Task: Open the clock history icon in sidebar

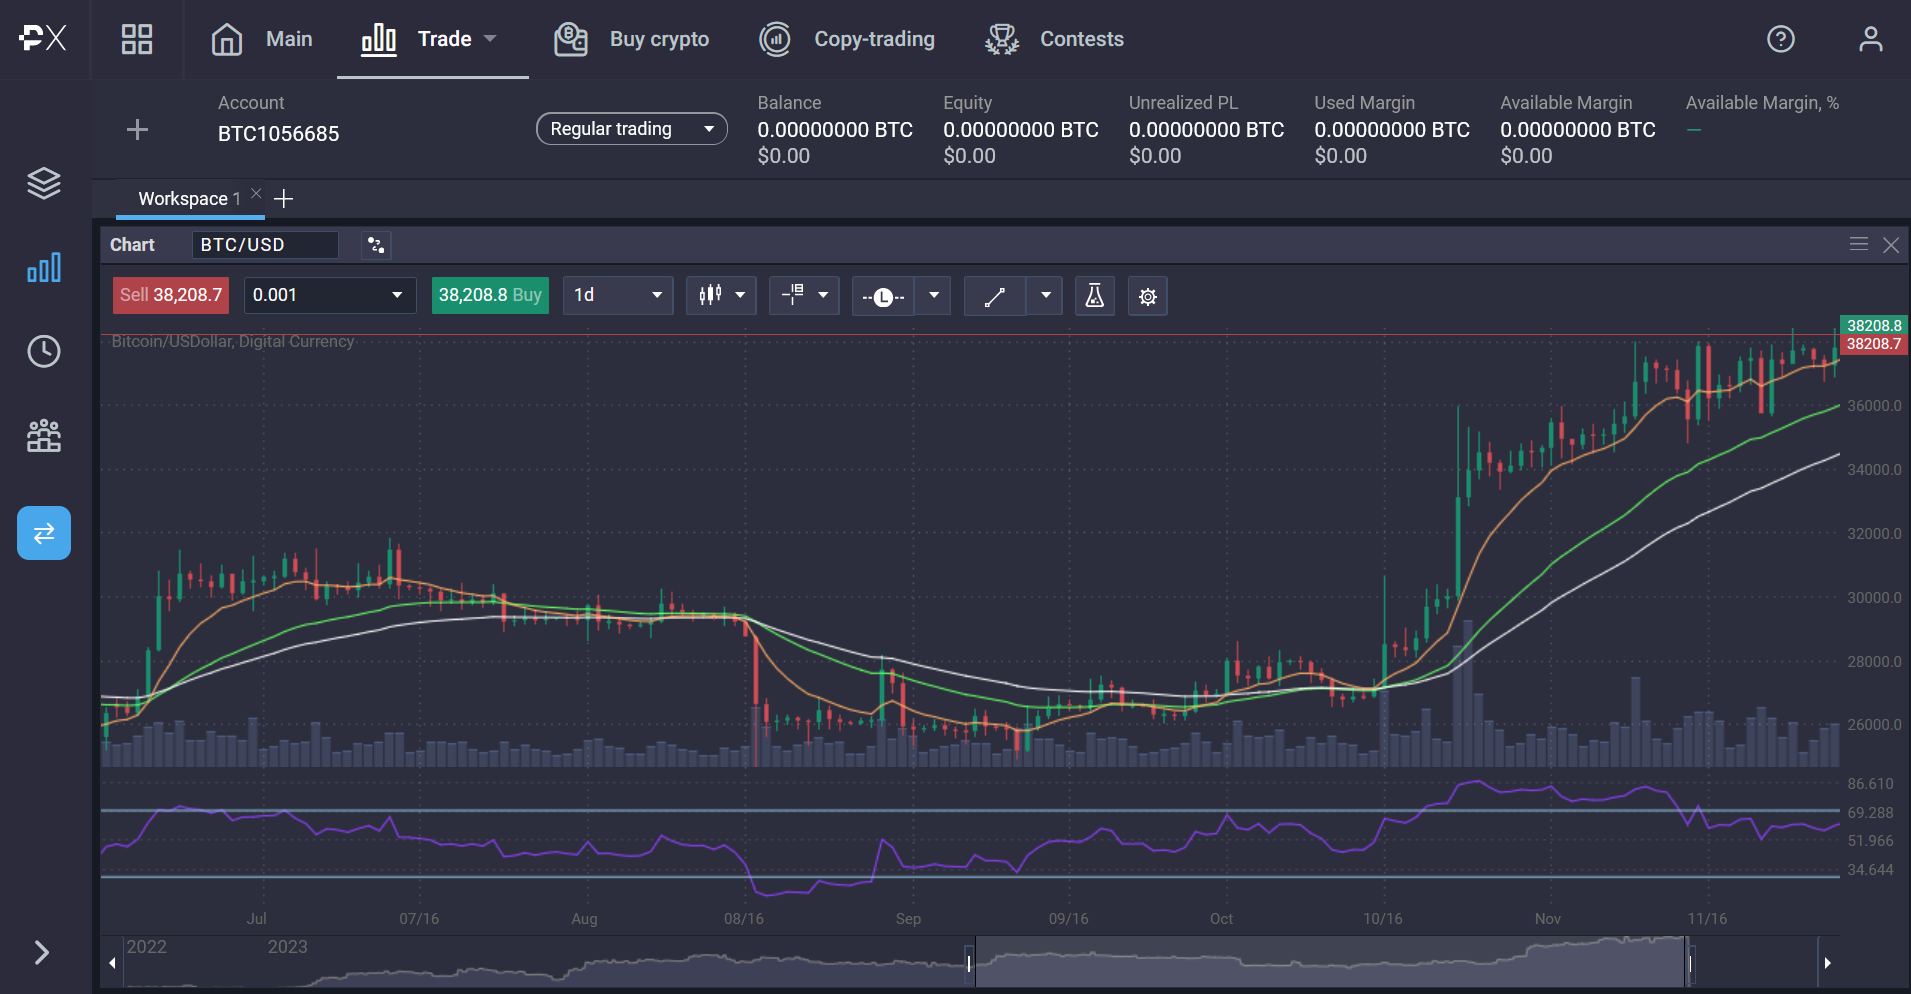Action: coord(44,351)
